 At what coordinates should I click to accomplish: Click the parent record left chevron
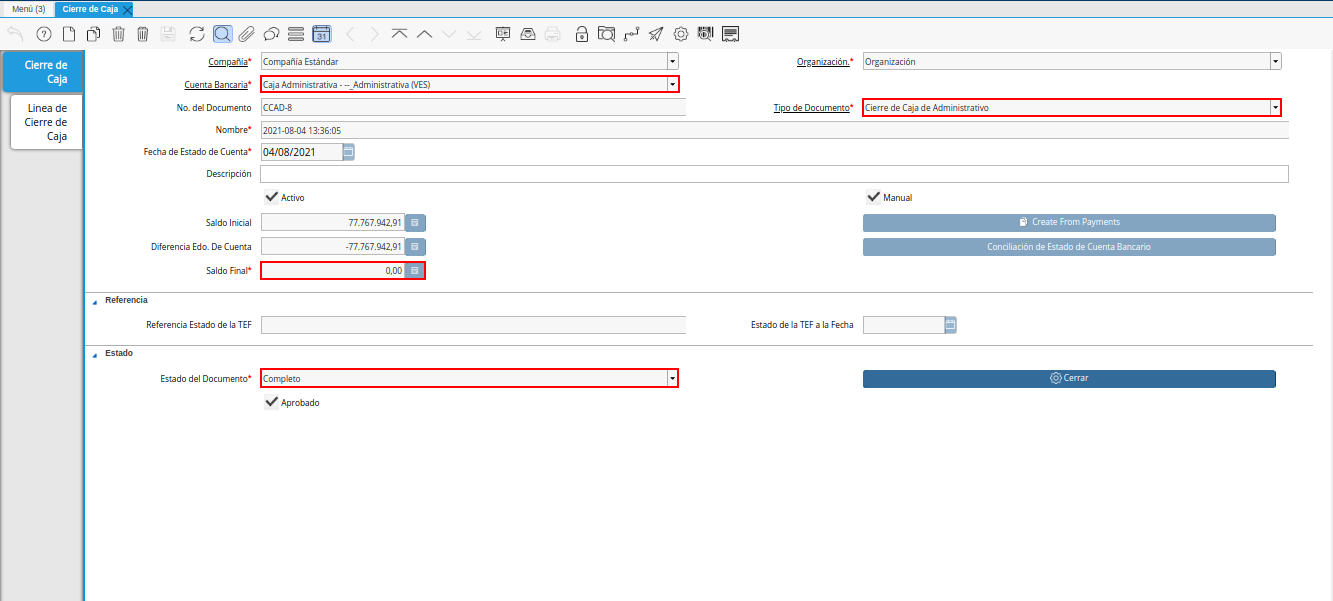click(350, 34)
